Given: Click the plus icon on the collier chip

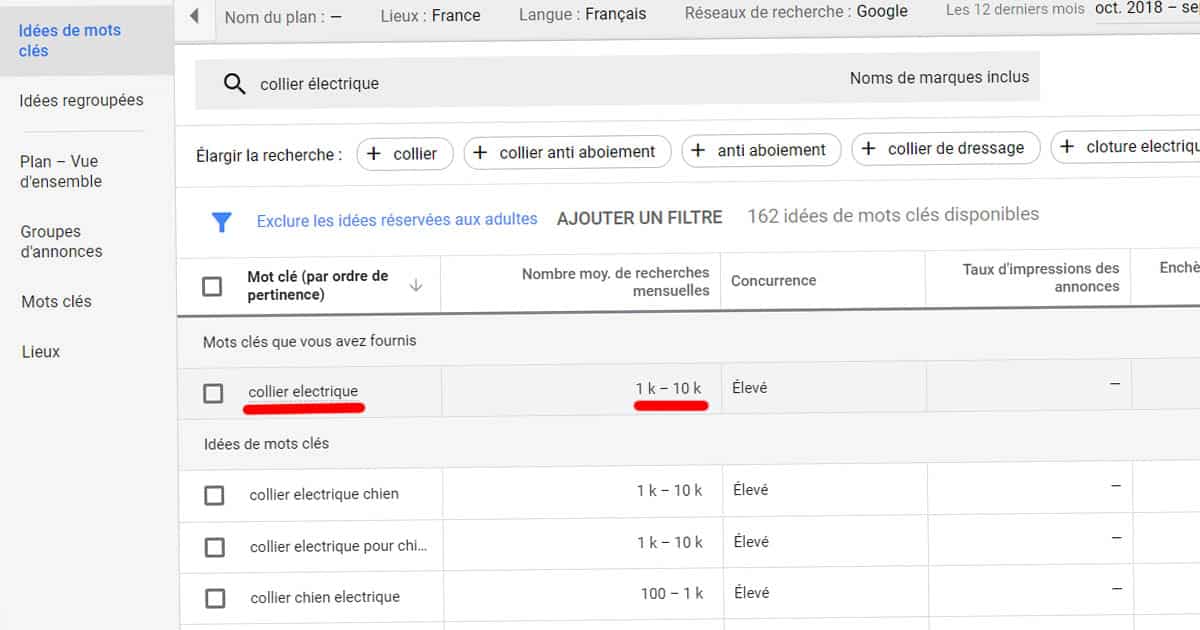Looking at the screenshot, I should tap(374, 154).
